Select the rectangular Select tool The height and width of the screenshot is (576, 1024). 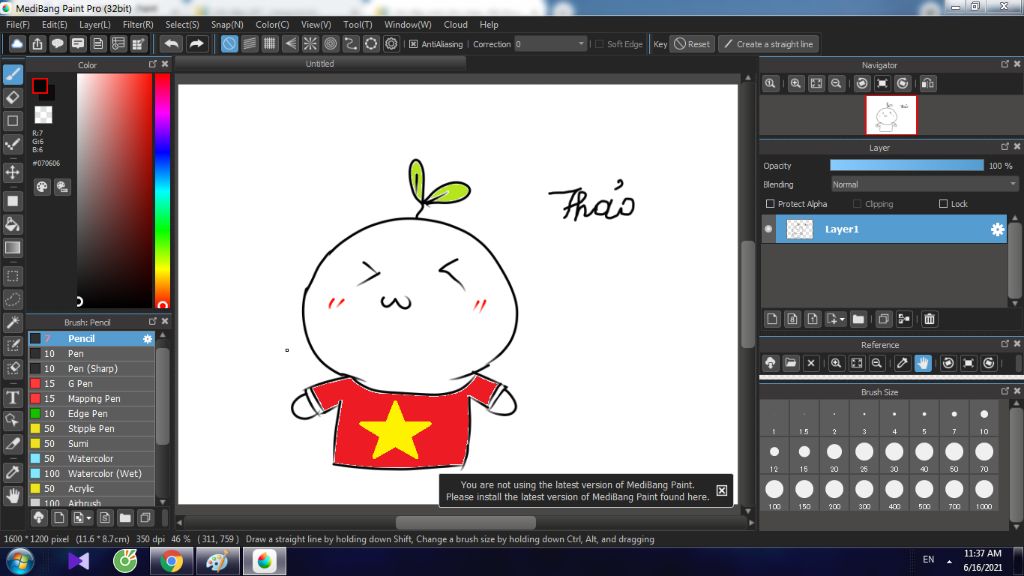point(12,276)
